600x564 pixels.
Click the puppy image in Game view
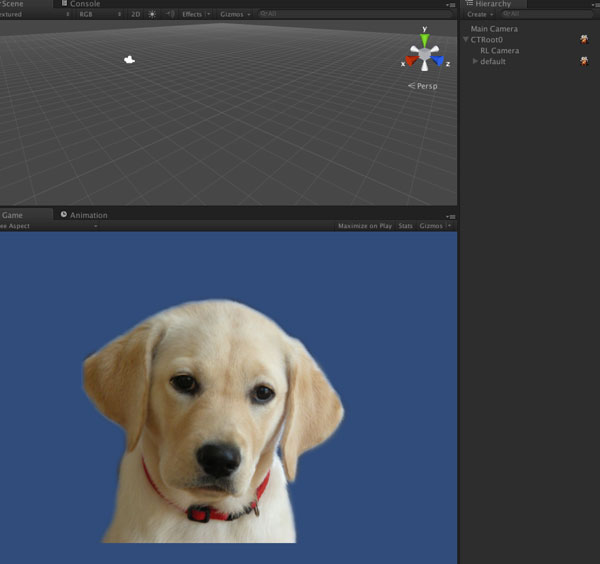tap(213, 421)
